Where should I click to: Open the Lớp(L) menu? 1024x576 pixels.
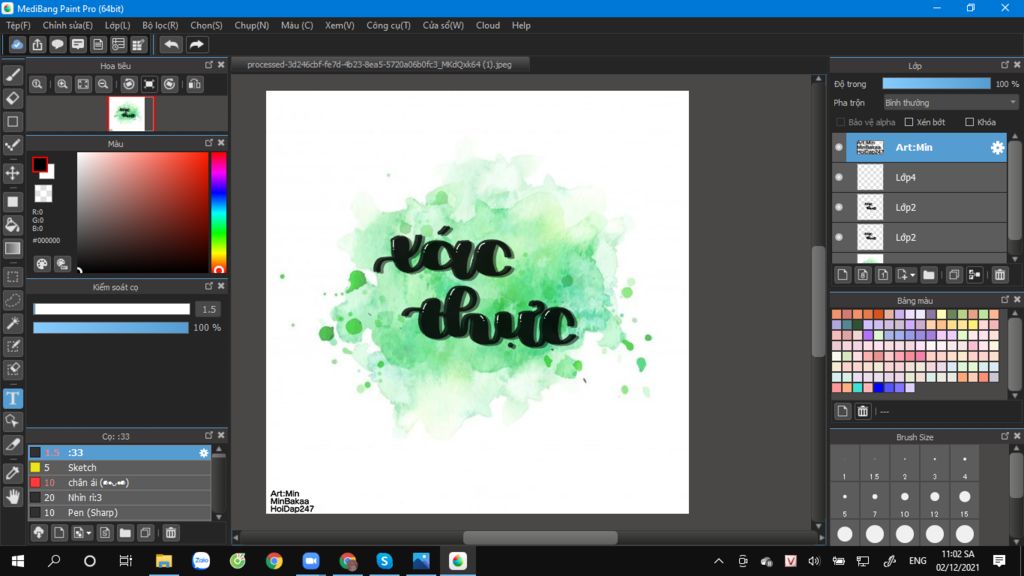pyautogui.click(x=118, y=25)
